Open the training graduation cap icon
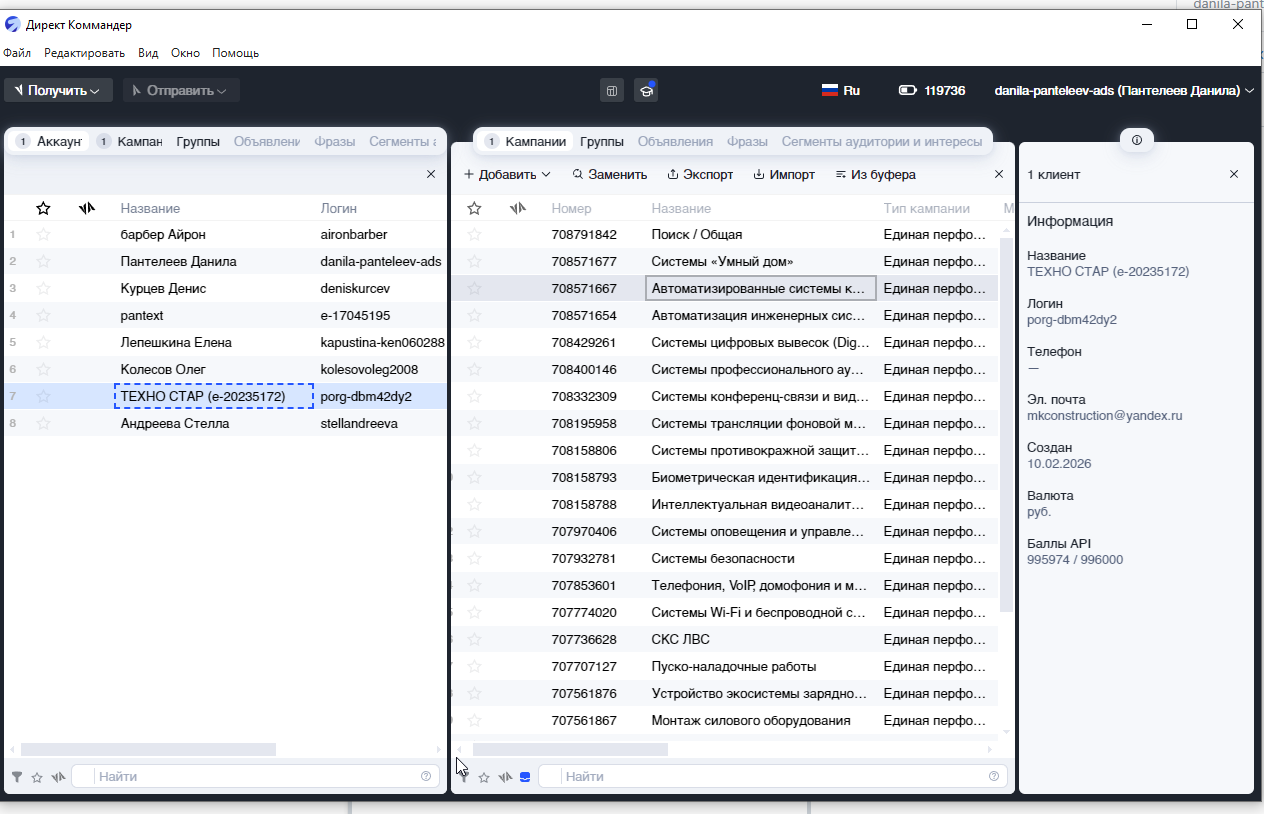 coord(646,91)
